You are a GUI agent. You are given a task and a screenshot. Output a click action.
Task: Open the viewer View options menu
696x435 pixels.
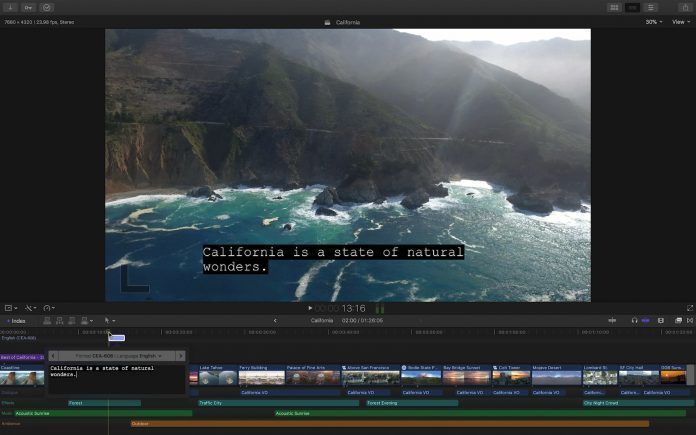click(x=680, y=22)
